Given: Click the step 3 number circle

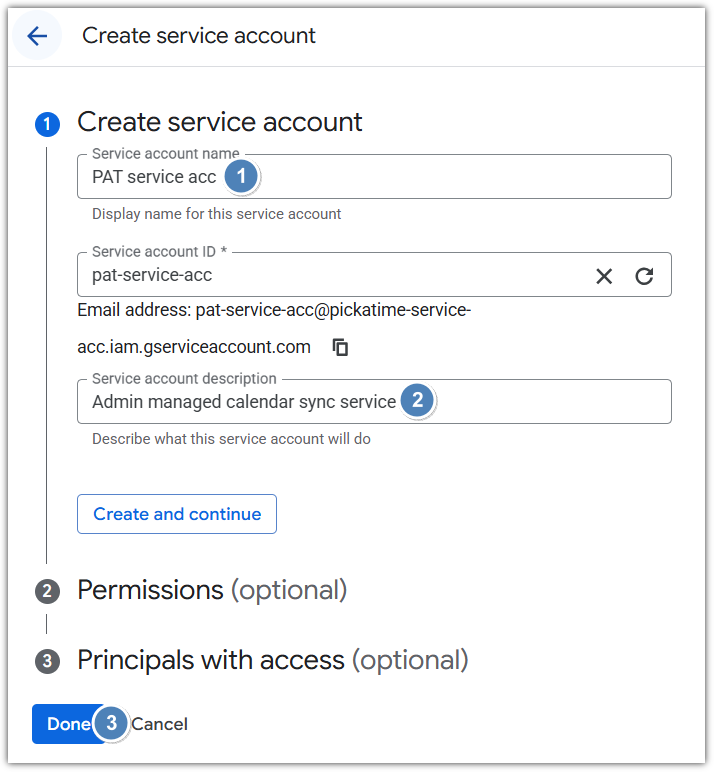Looking at the screenshot, I should click(x=47, y=661).
